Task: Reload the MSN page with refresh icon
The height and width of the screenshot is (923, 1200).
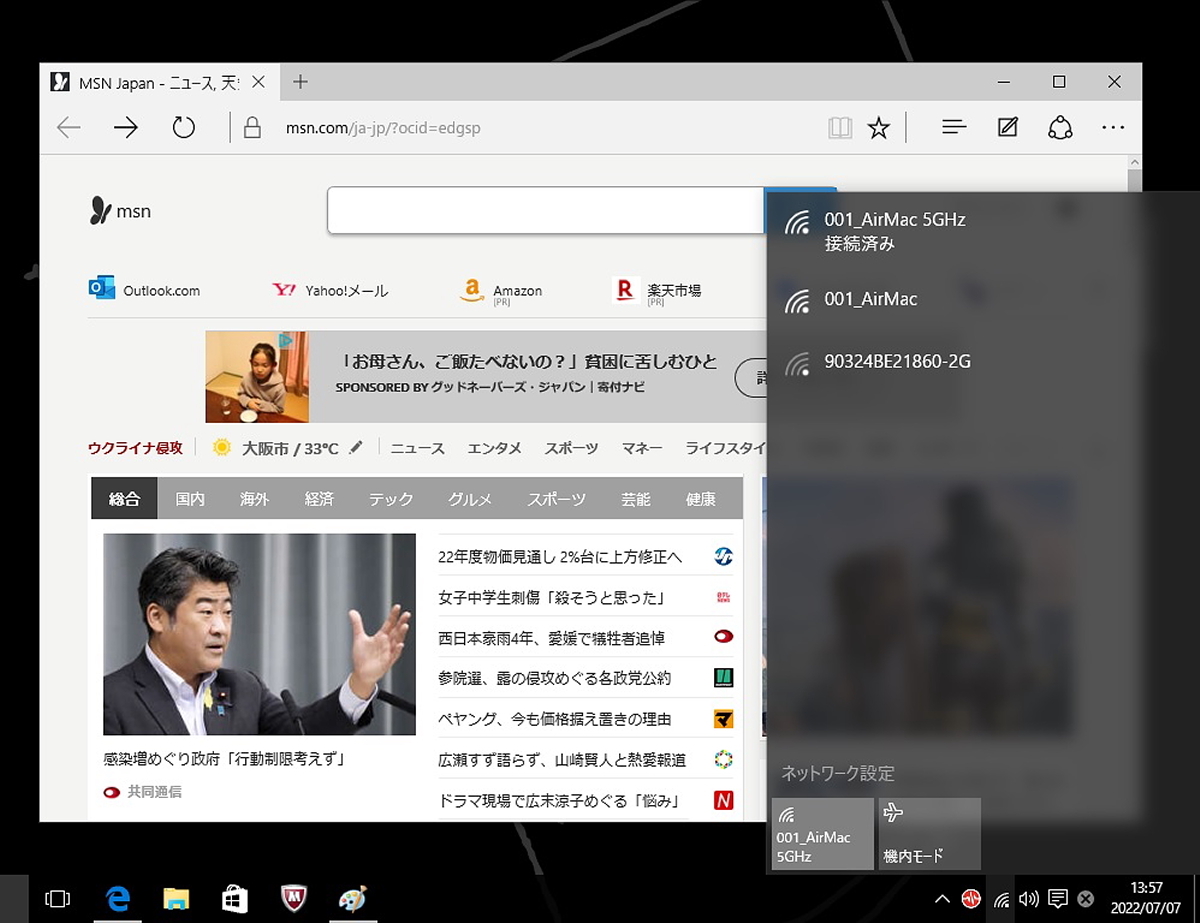Action: [x=183, y=127]
